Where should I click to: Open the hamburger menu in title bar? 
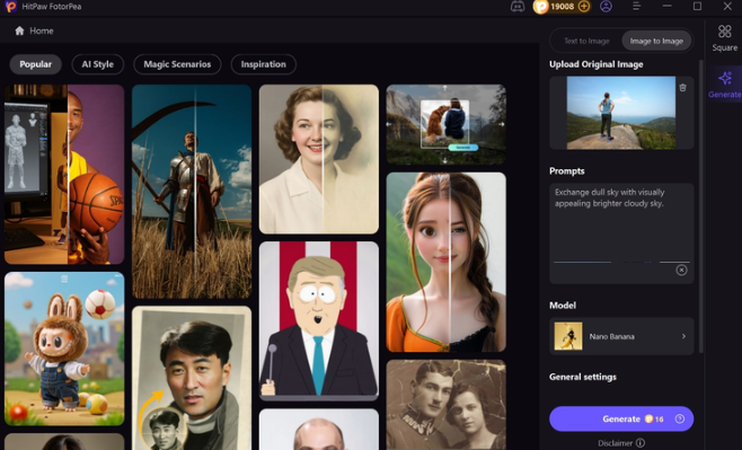(637, 7)
